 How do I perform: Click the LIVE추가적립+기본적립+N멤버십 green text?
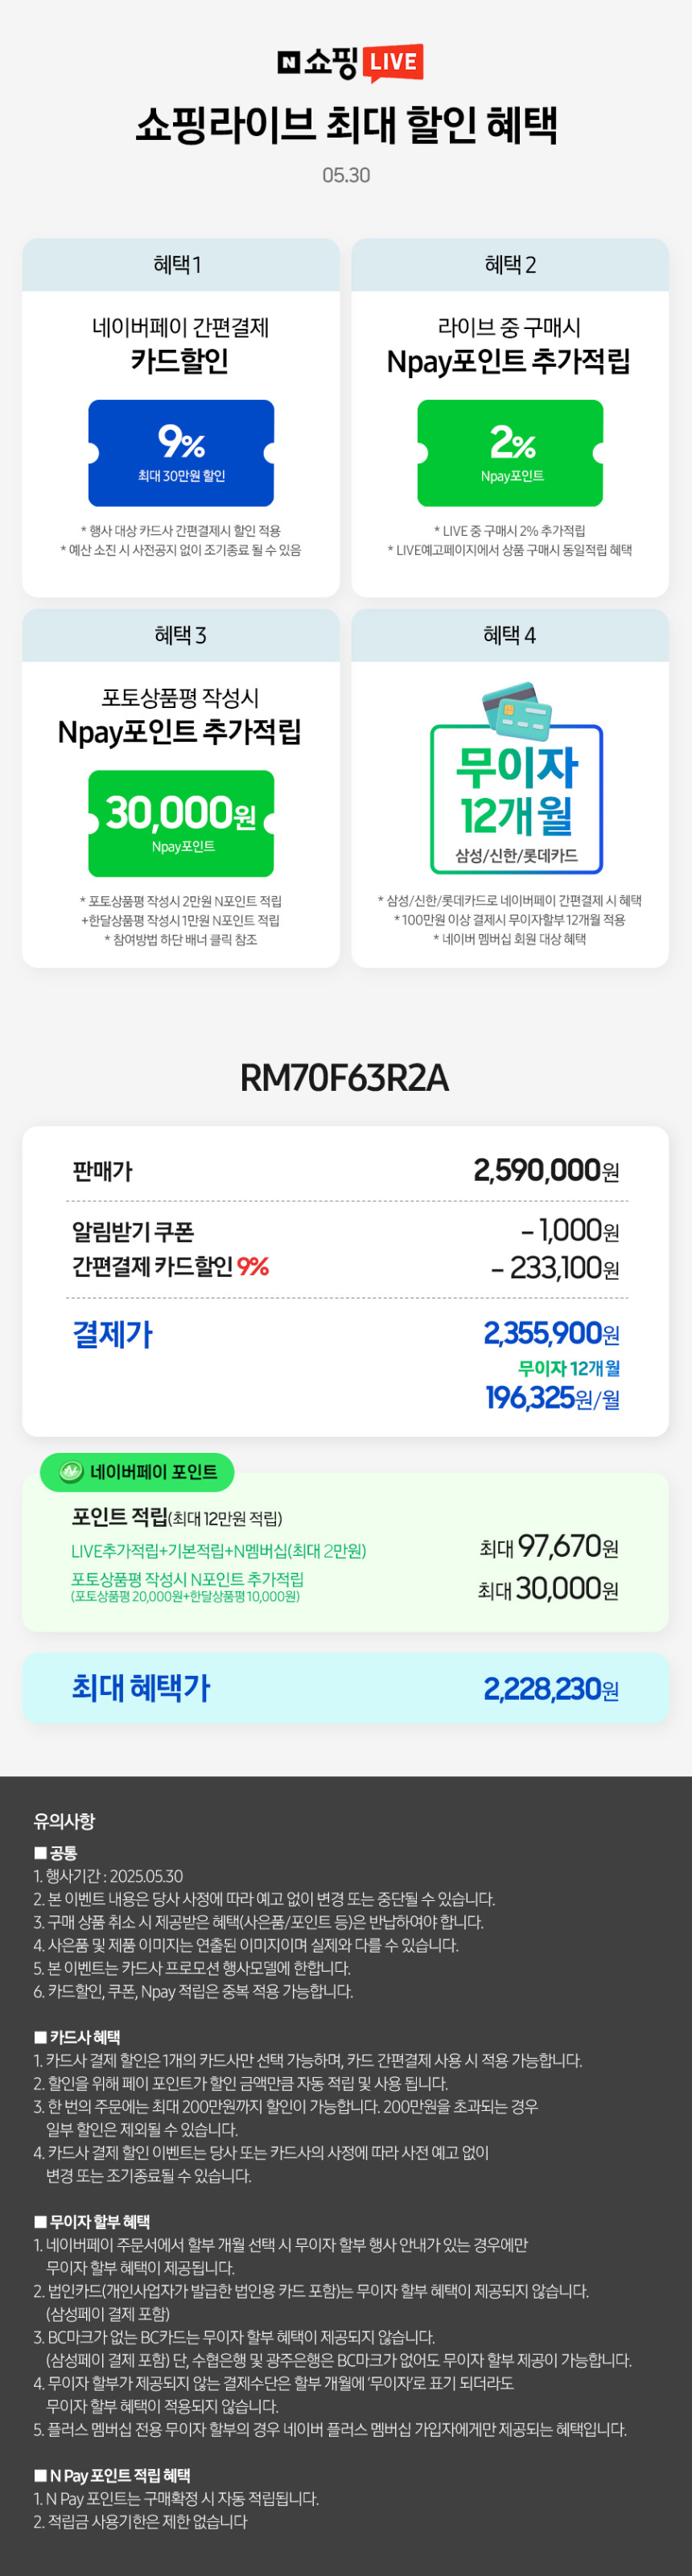coord(218,1550)
